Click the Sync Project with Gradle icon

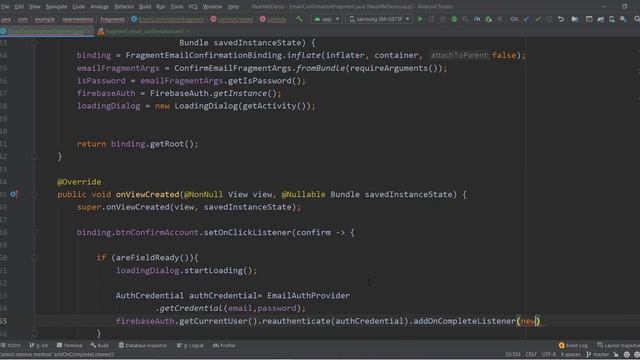(x=600, y=19)
